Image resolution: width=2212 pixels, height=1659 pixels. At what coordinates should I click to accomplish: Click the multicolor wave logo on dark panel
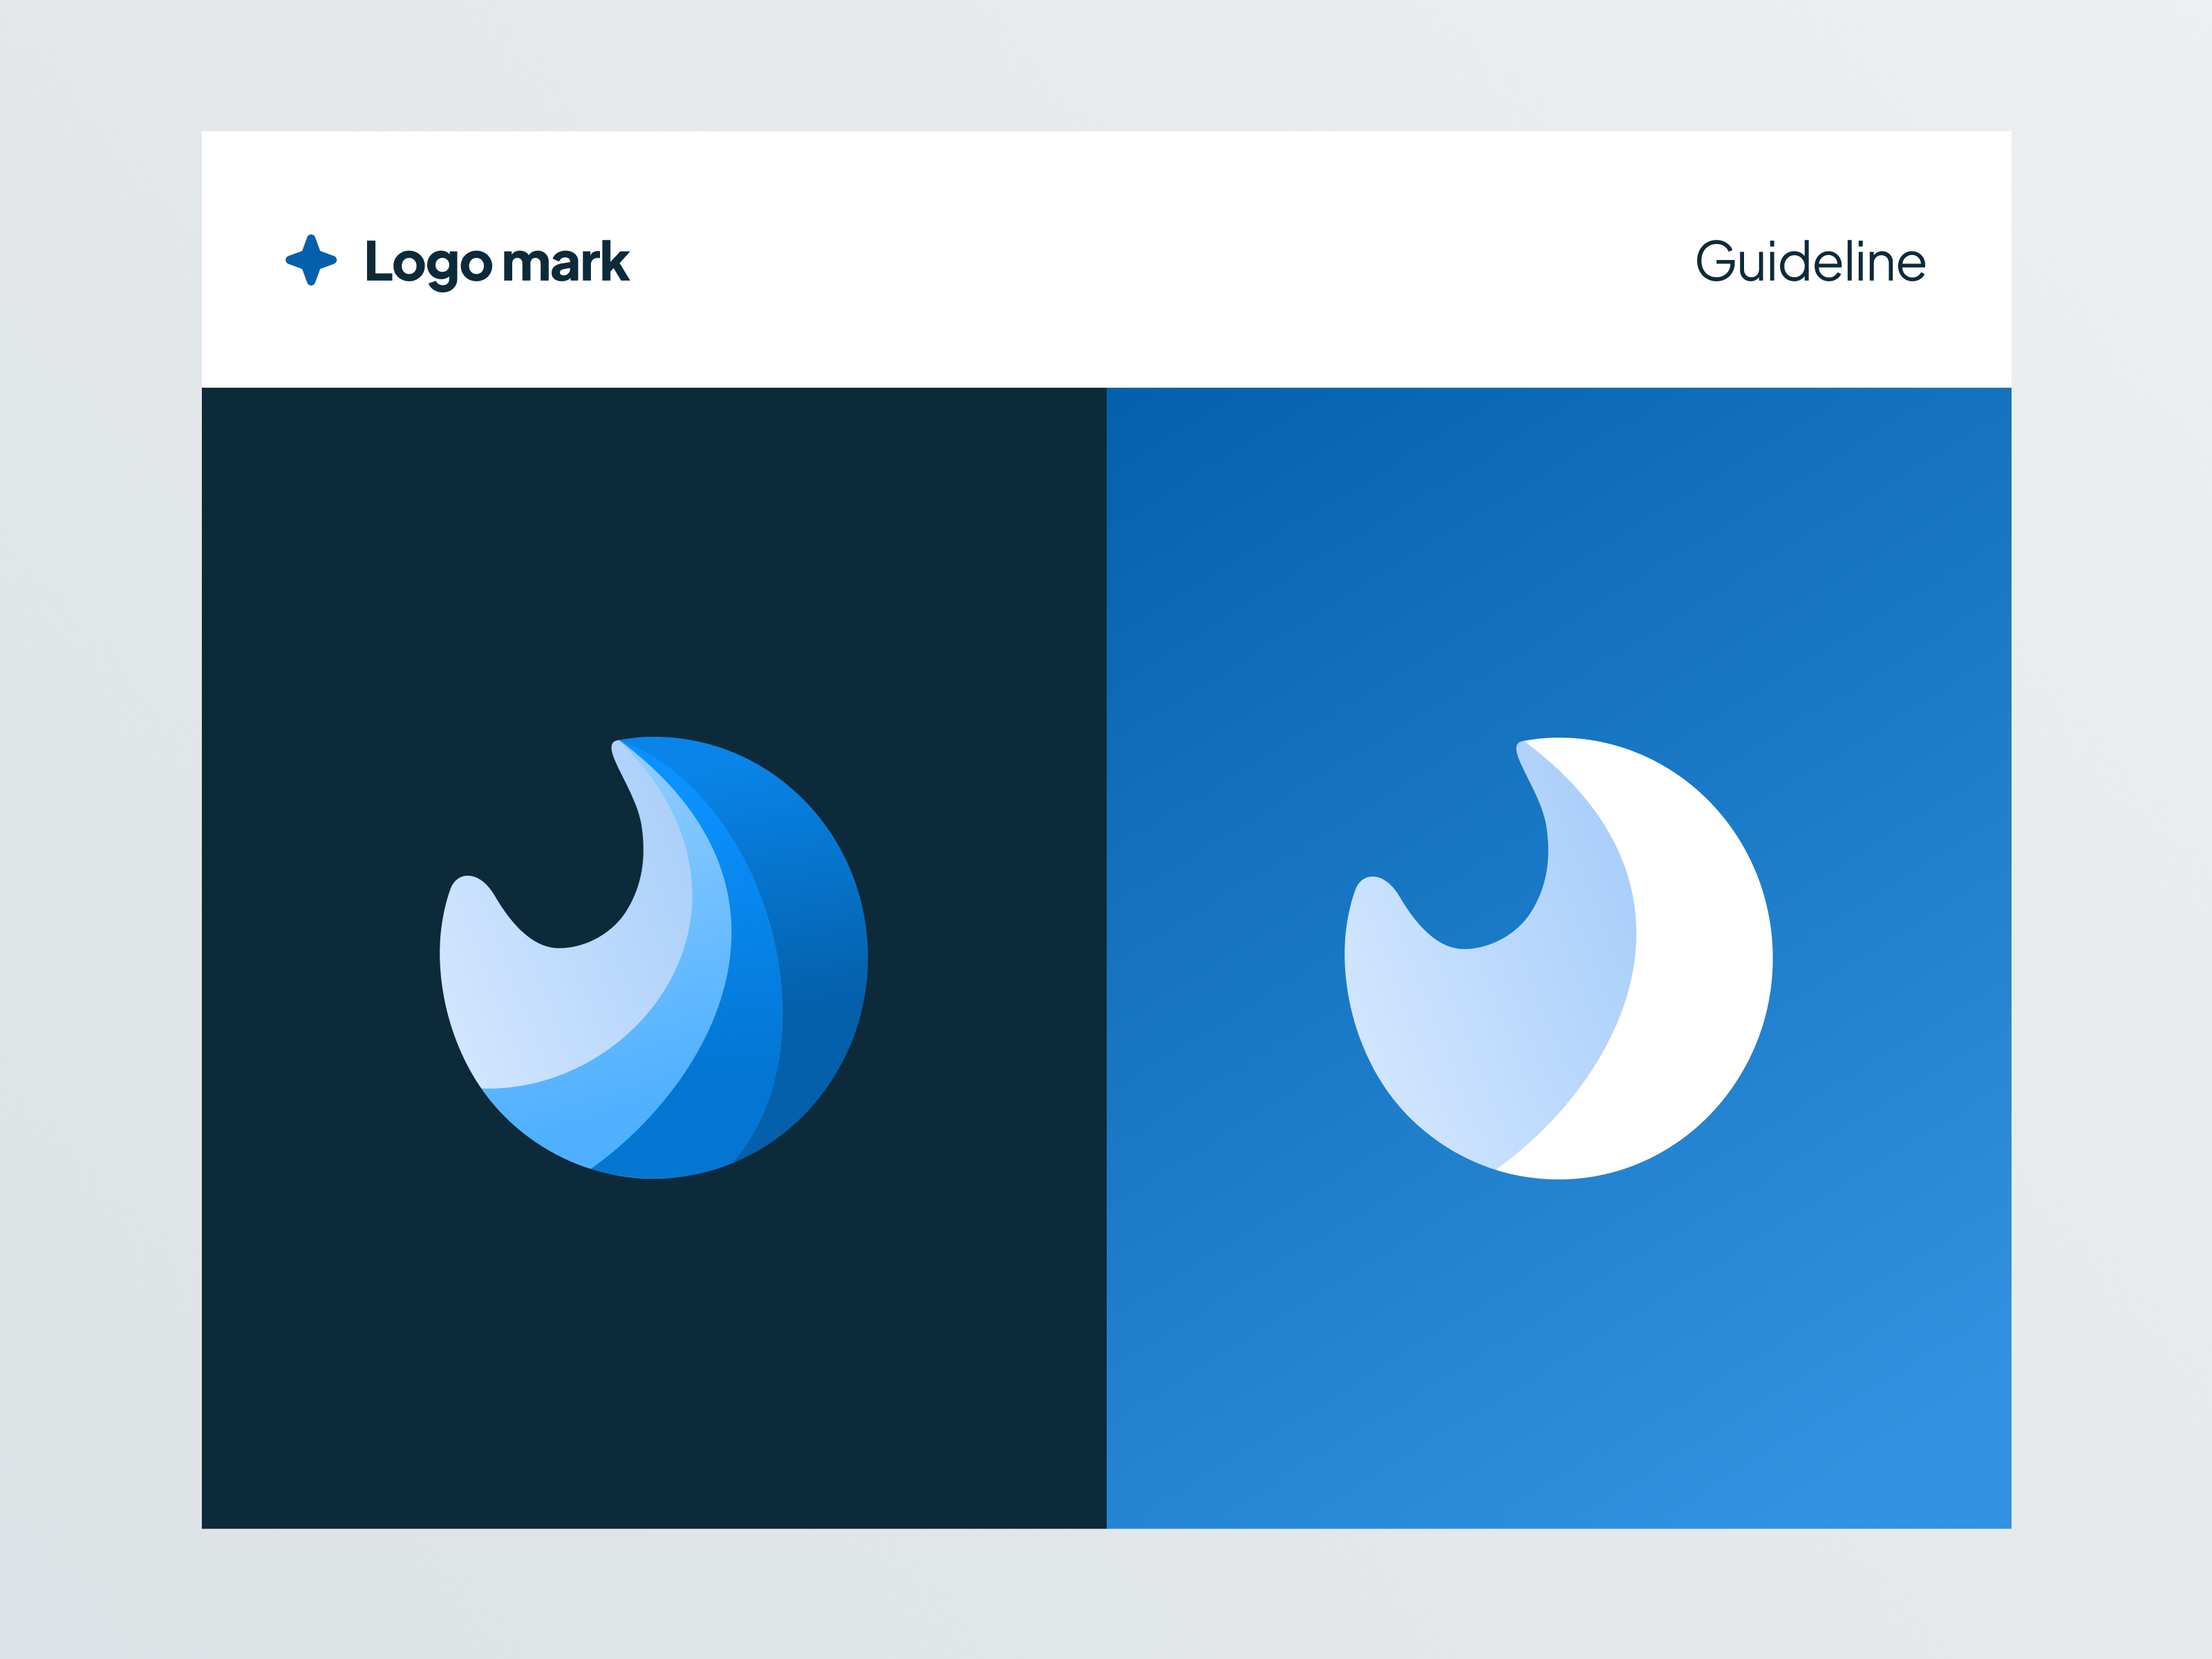(653, 957)
